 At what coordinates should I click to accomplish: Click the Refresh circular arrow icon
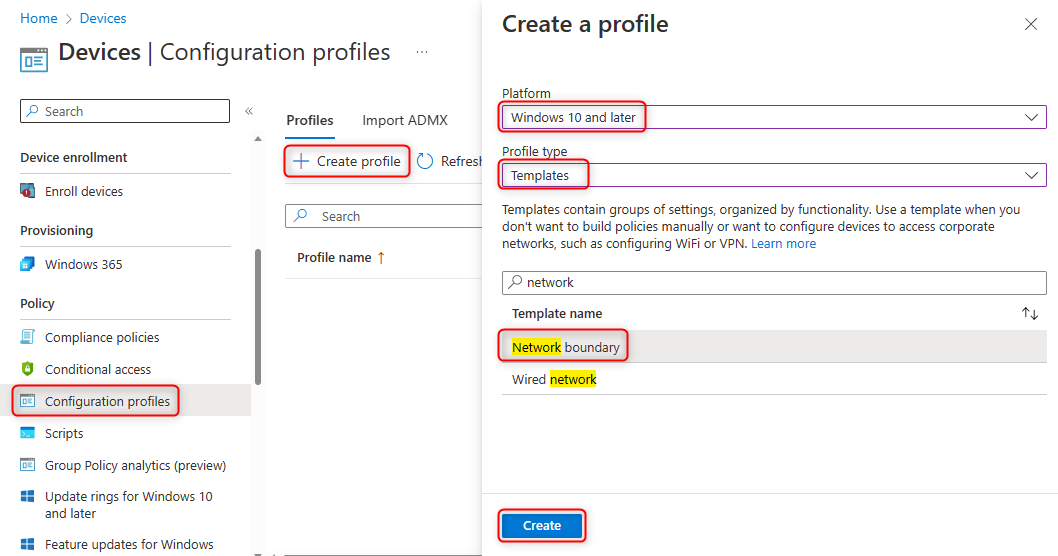click(425, 161)
